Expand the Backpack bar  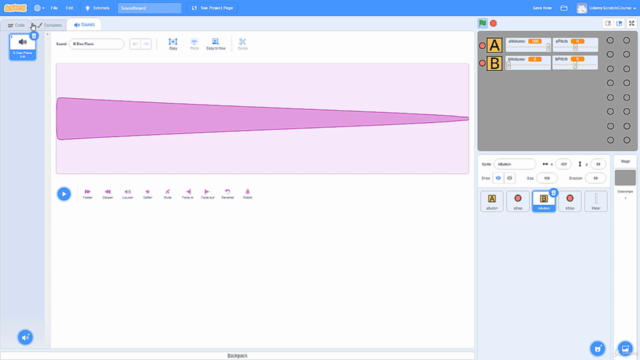(237, 356)
